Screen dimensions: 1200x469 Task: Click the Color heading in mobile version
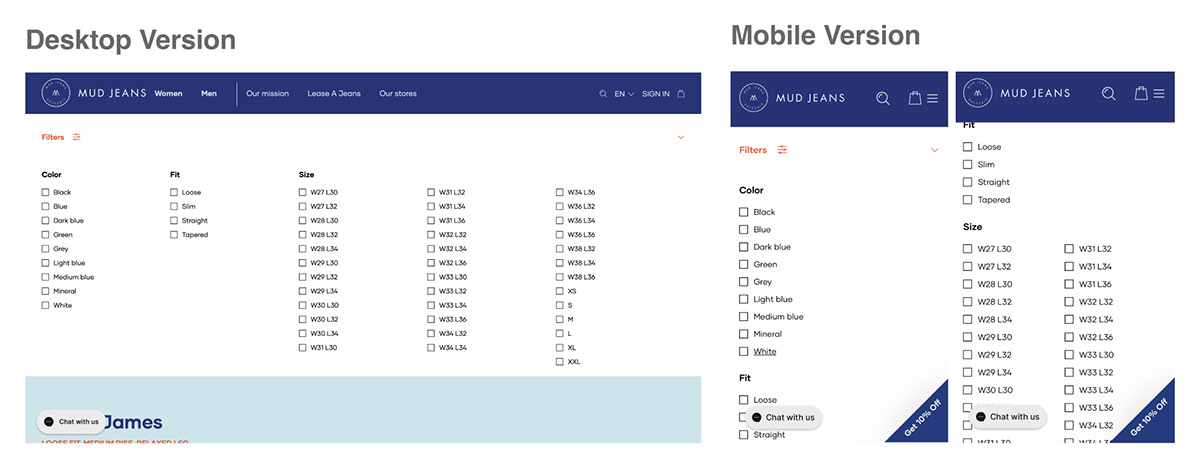[x=751, y=190]
